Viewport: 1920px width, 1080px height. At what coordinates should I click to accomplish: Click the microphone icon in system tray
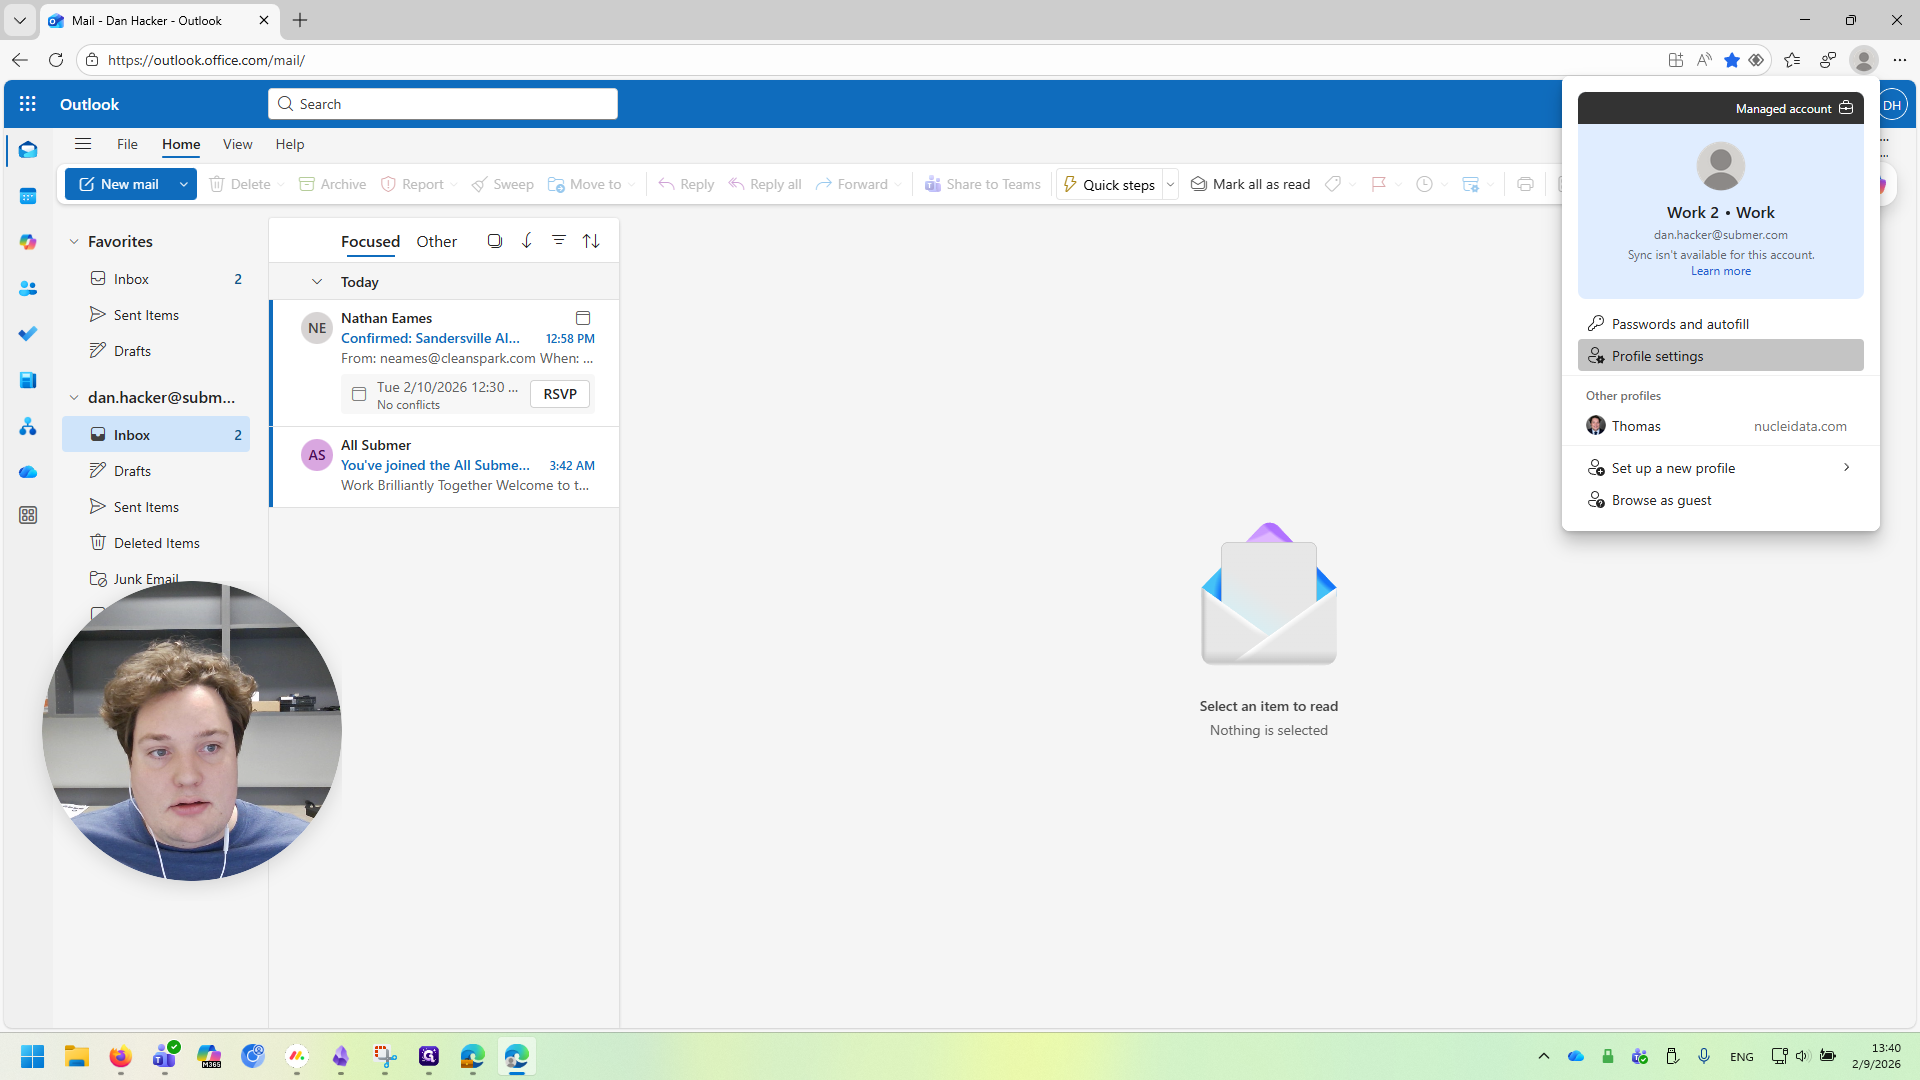tap(1704, 1056)
